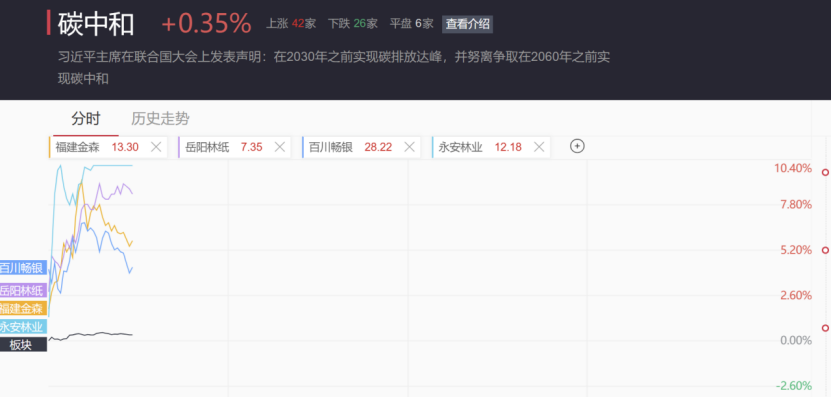Remove 永安林业 from the chart
Viewport: 831px width, 398px height.
(539, 147)
